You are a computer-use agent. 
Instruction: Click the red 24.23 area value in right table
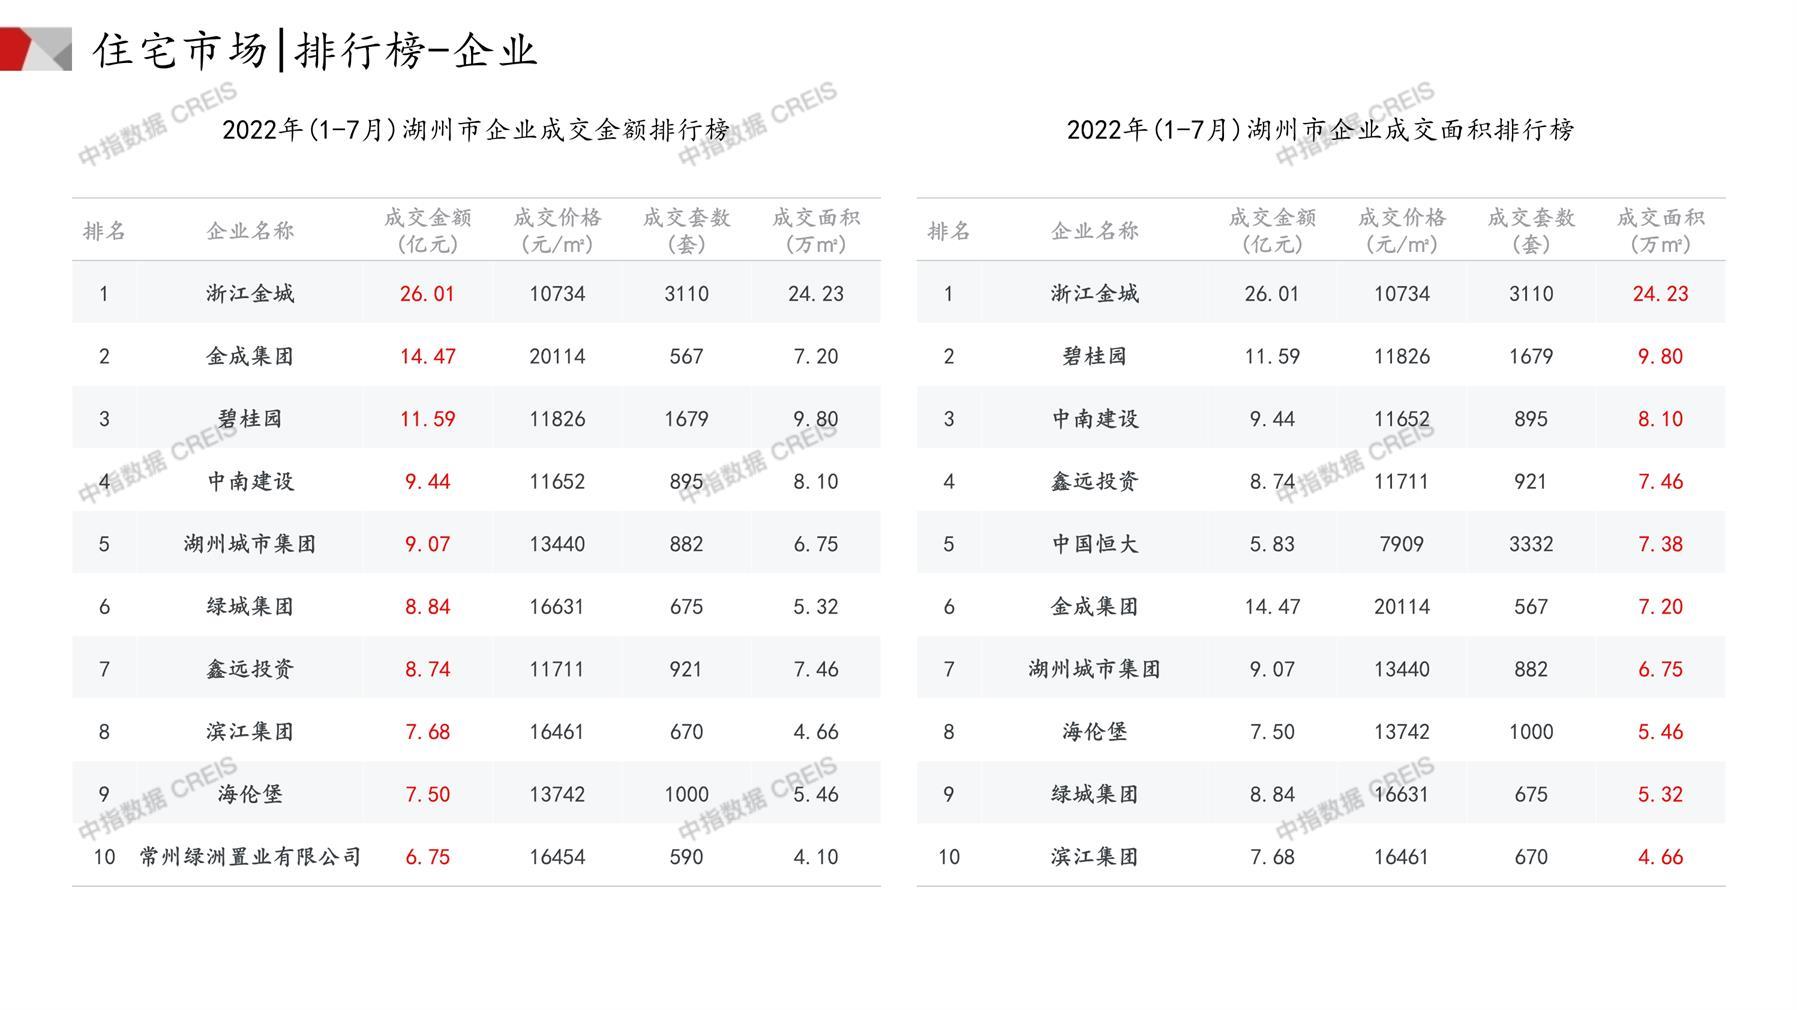1659,292
